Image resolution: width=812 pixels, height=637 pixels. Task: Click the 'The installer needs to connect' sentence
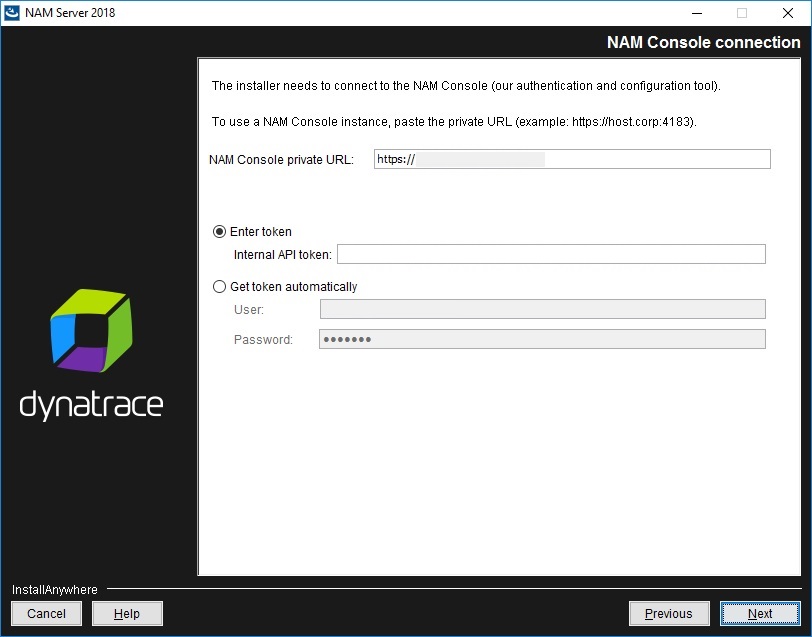(x=466, y=86)
